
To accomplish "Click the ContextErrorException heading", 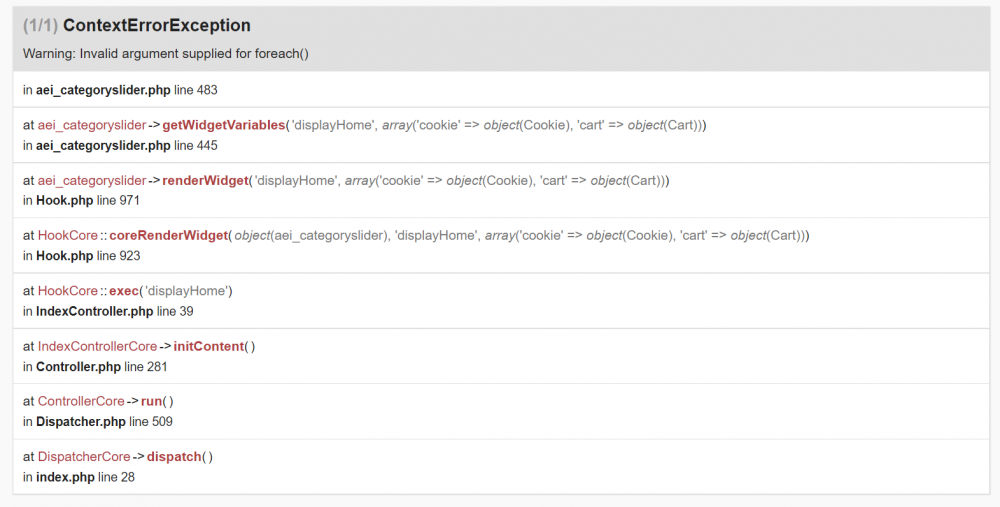I will (x=156, y=25).
